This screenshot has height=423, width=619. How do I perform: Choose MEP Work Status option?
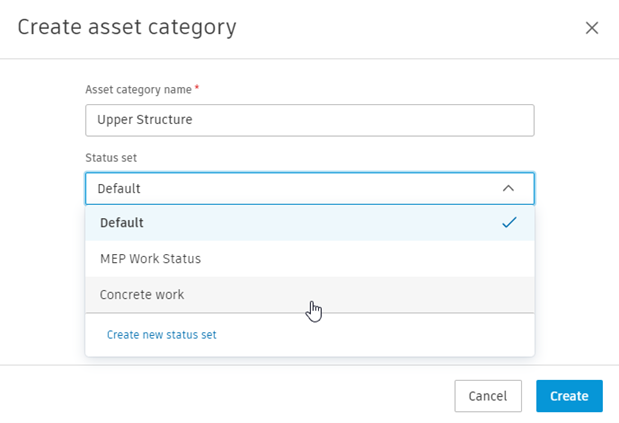point(310,259)
